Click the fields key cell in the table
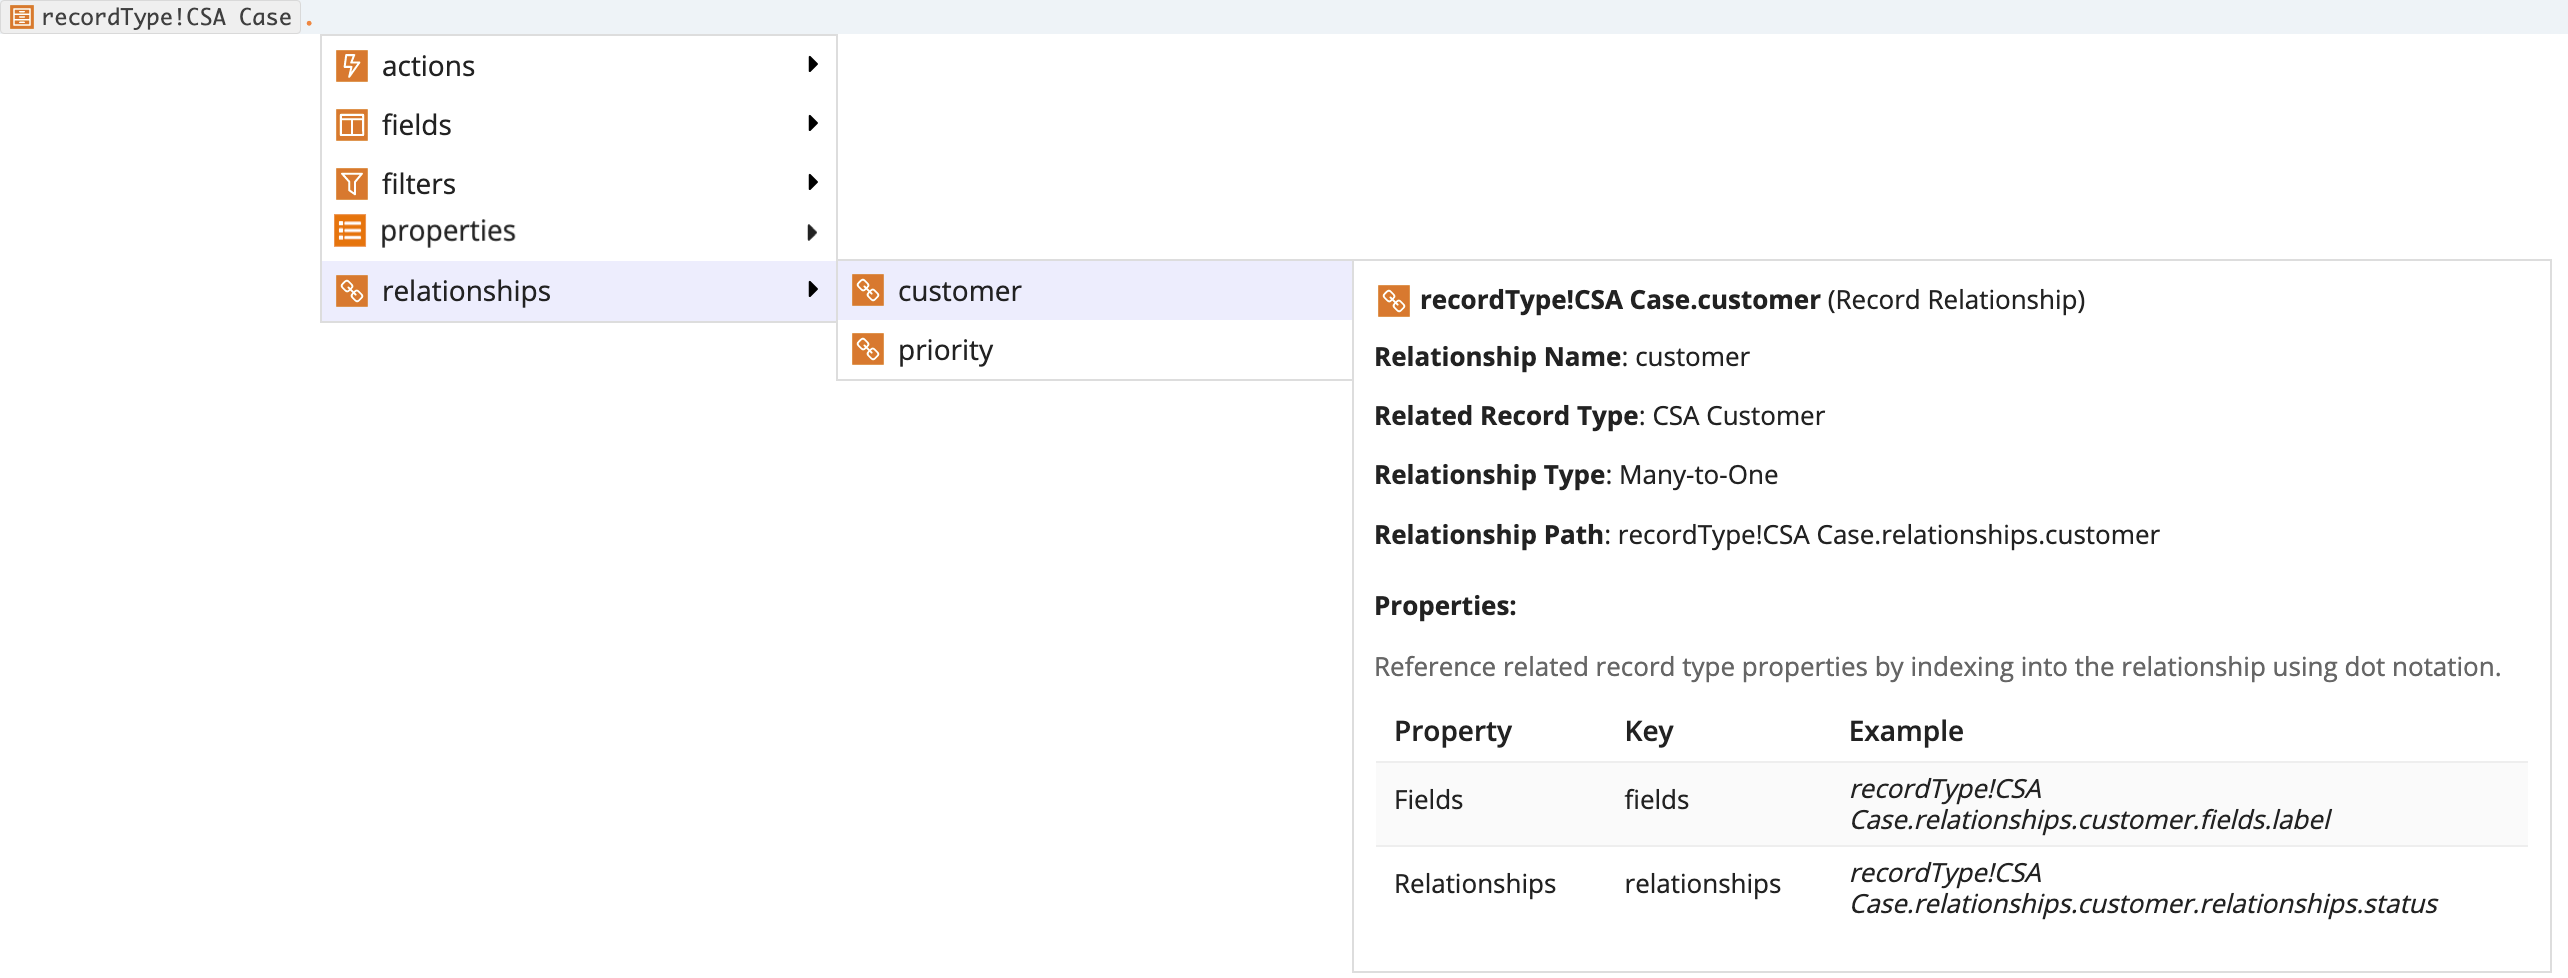 1656,800
